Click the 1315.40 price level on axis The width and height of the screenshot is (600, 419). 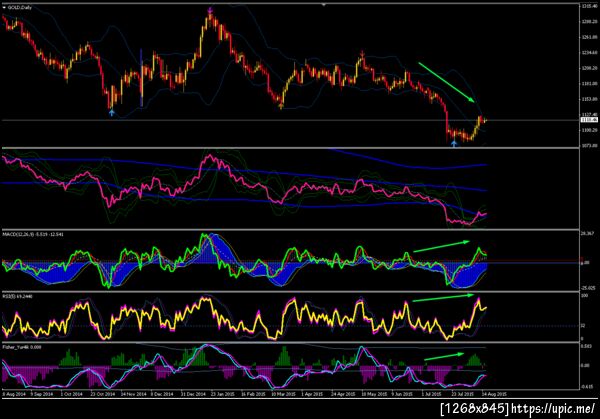(x=589, y=6)
